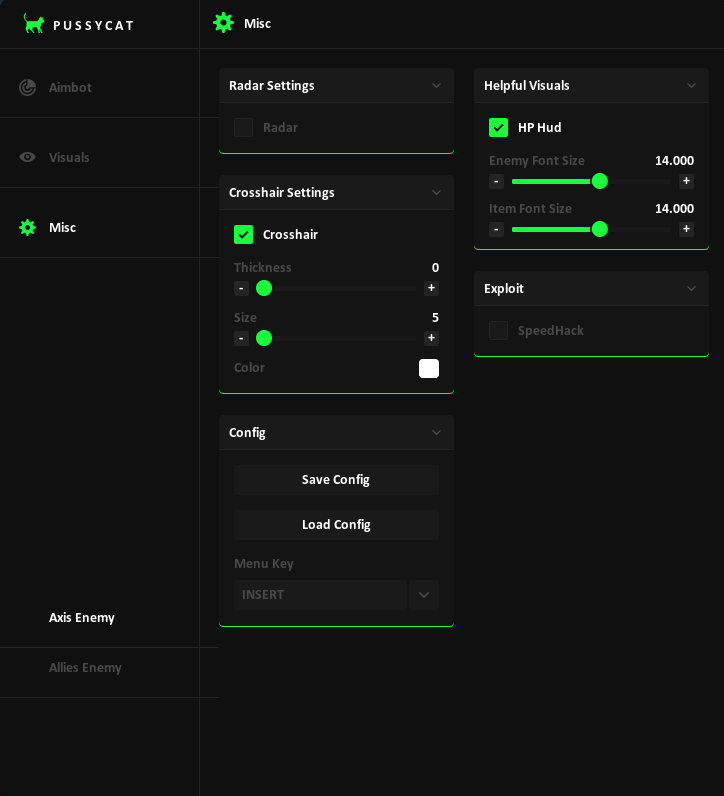Open the white crosshair Color swatch
Viewport: 724px width, 796px height.
pos(428,368)
